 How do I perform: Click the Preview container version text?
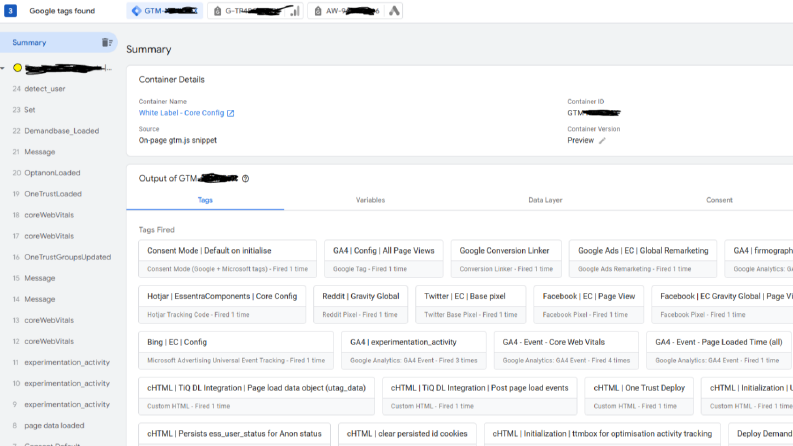tap(581, 141)
